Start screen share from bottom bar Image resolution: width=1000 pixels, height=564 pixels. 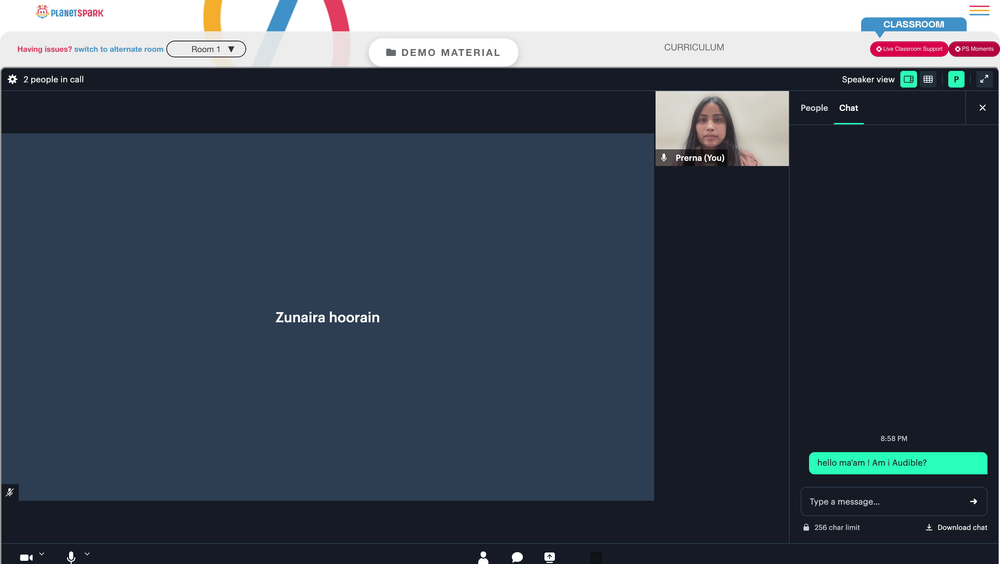pos(549,557)
